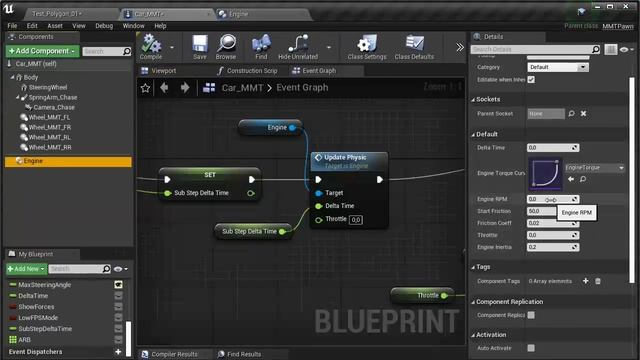The image size is (640, 360).
Task: Open MMTPawn parent class link
Action: 618,26
